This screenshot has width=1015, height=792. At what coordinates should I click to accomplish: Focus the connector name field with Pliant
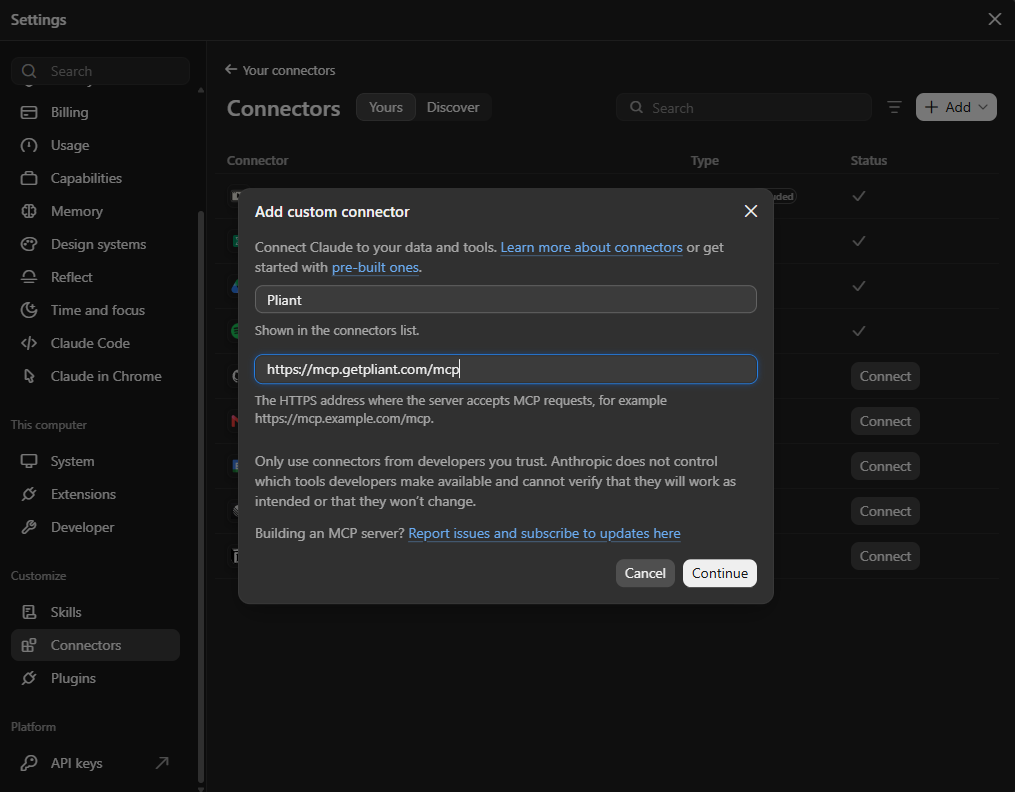point(506,300)
